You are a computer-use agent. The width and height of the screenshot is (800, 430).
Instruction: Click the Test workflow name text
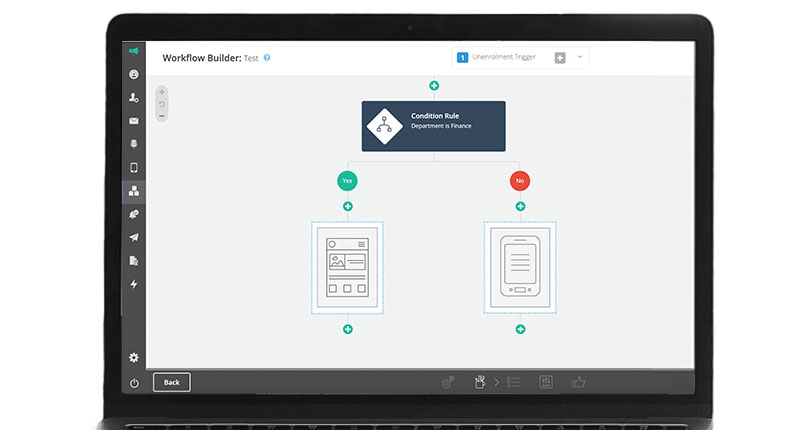251,58
